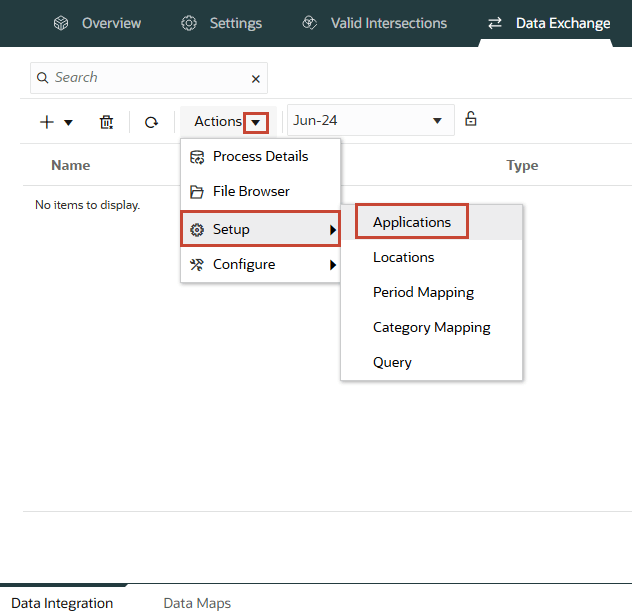Click the 'No items to display.' text
Screen dimensions: 632x611
tap(87, 205)
